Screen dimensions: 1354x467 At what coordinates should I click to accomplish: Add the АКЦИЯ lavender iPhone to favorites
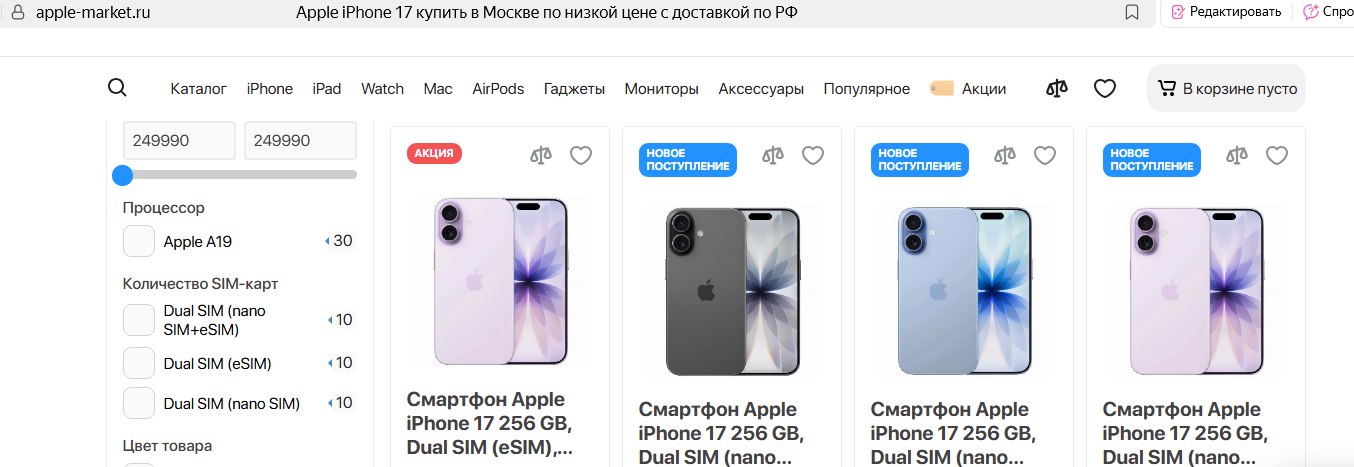(581, 155)
